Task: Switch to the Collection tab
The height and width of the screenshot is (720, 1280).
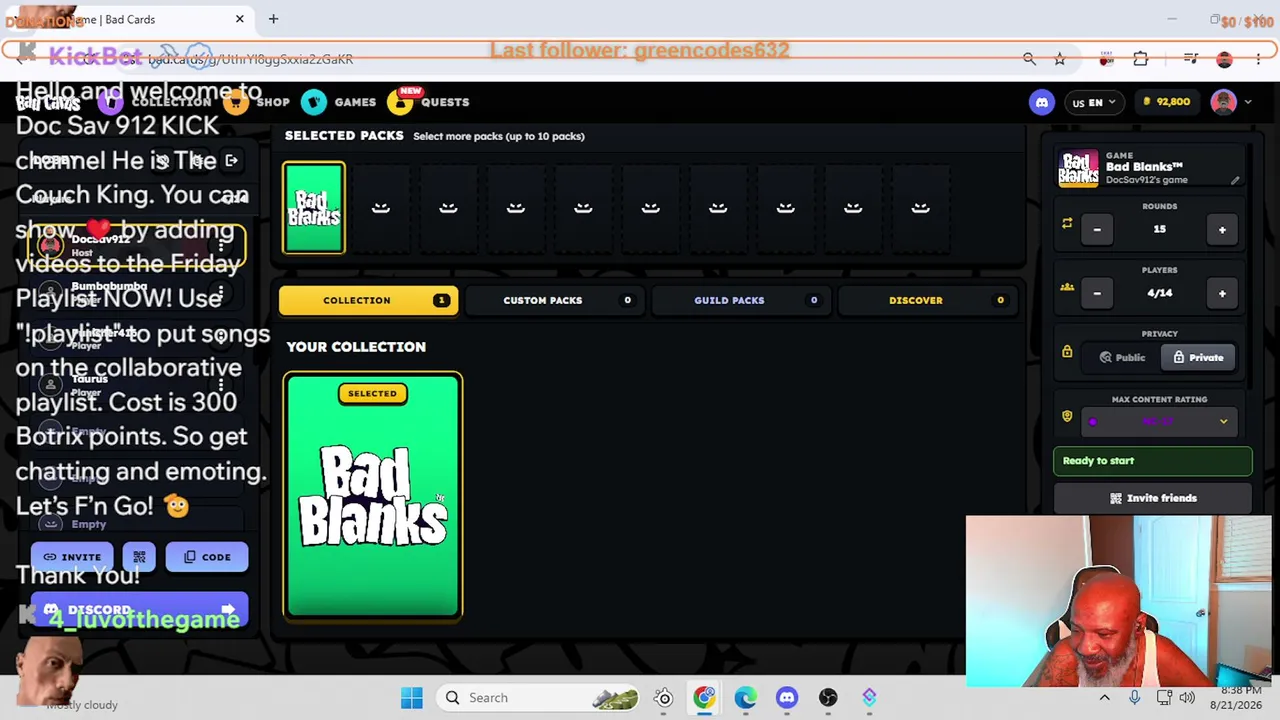Action: pos(369,300)
